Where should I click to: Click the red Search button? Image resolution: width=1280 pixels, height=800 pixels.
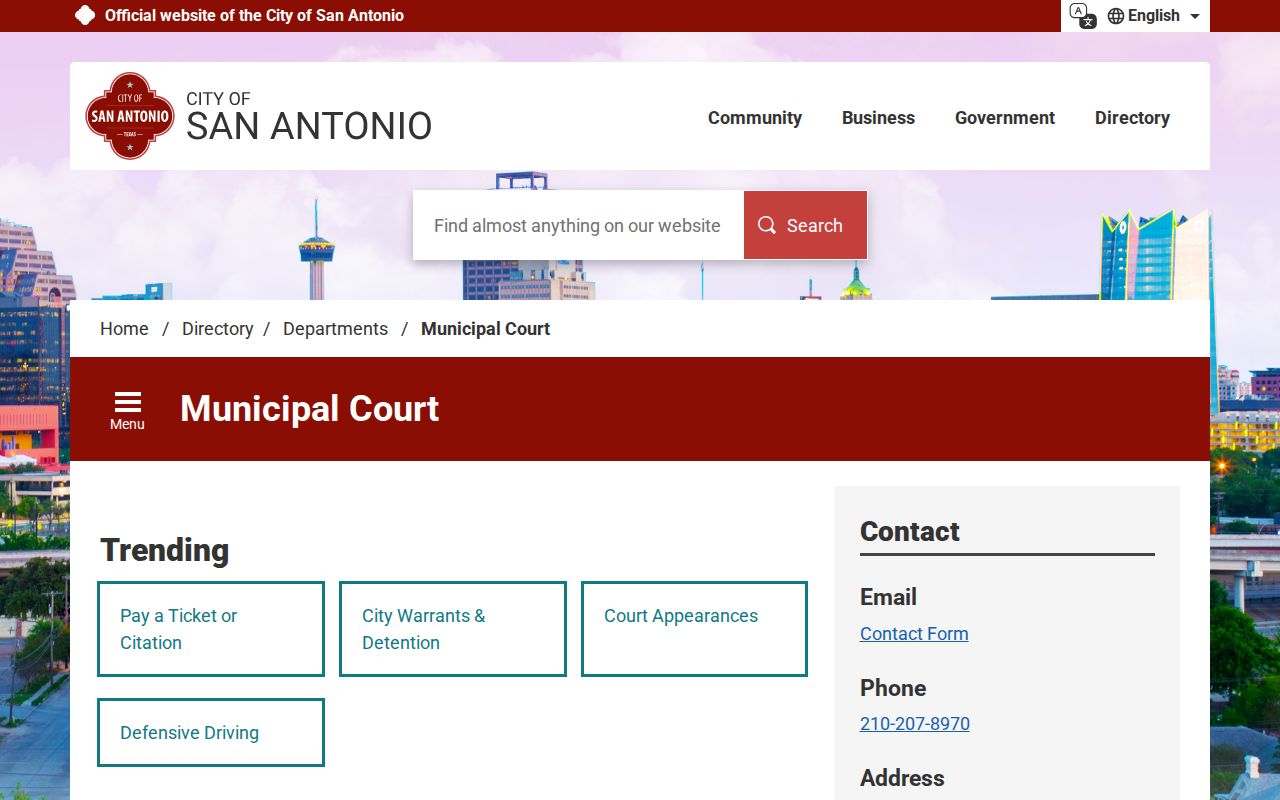805,225
